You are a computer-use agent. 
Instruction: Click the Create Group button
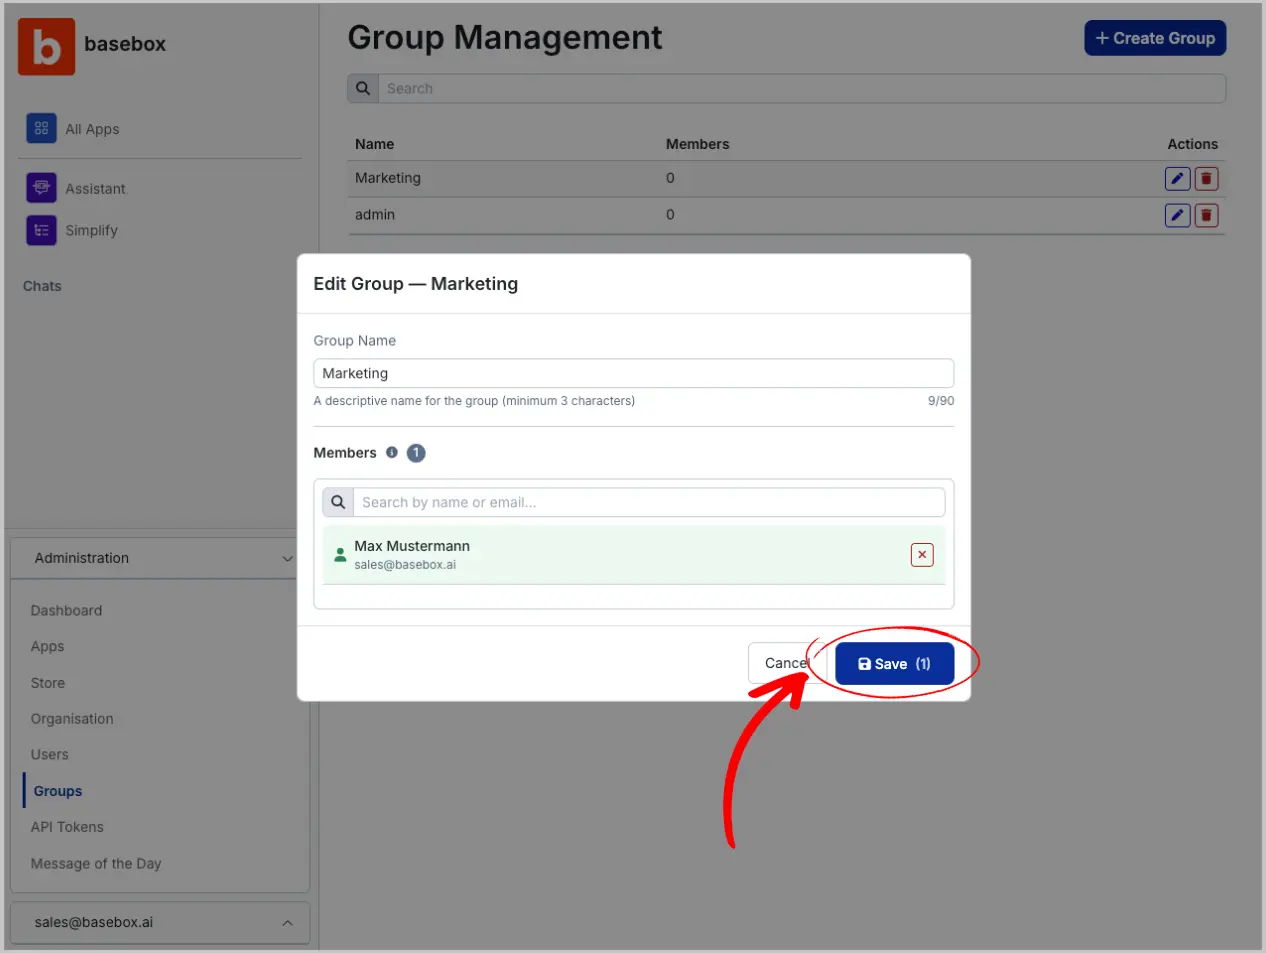tap(1154, 38)
